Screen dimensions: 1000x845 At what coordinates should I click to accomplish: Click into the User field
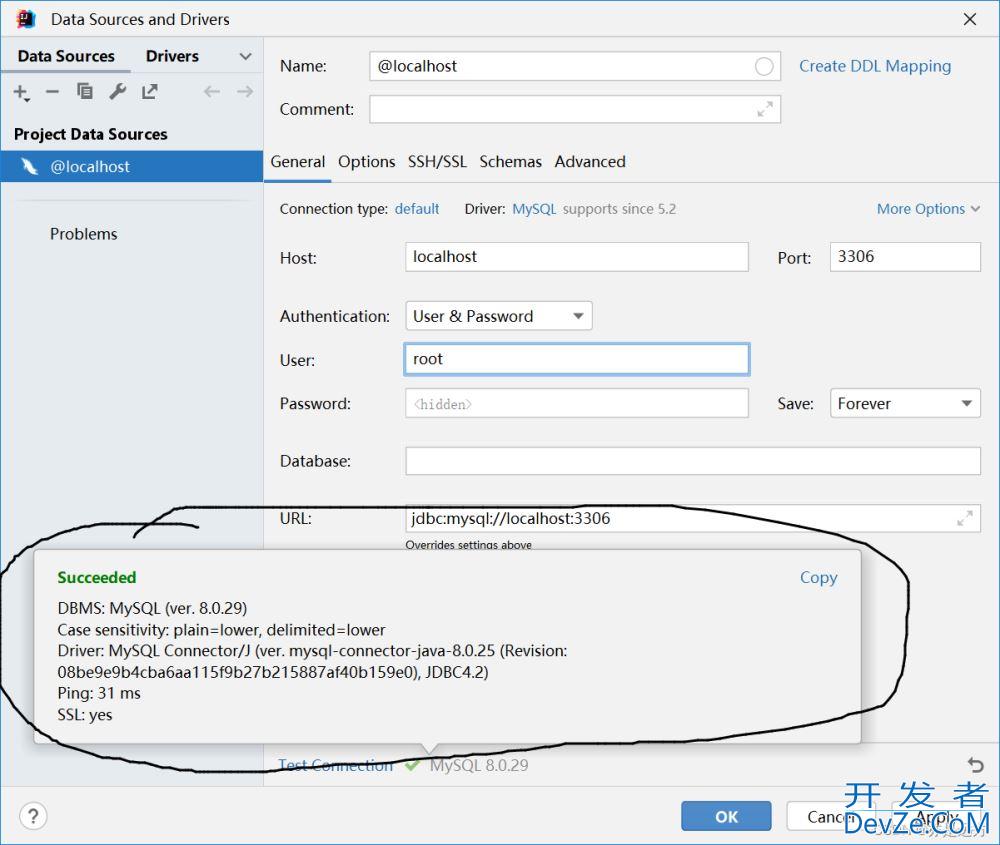[577, 359]
